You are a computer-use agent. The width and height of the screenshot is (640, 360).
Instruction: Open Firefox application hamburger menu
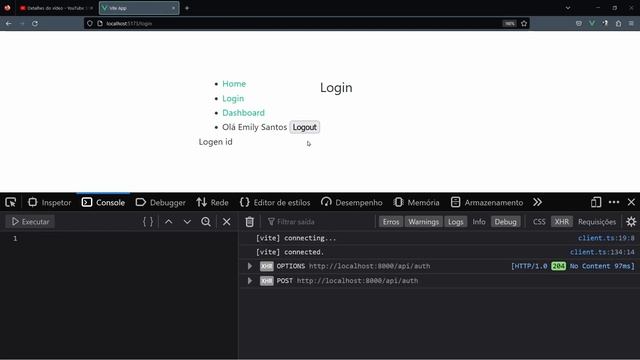[x=631, y=24]
